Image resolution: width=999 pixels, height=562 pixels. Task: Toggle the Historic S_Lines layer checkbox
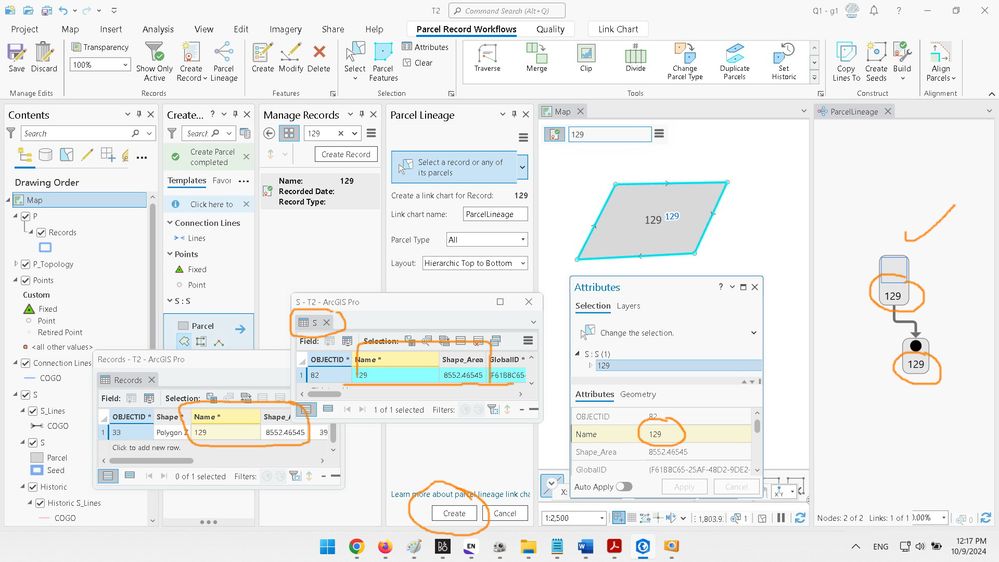point(40,503)
